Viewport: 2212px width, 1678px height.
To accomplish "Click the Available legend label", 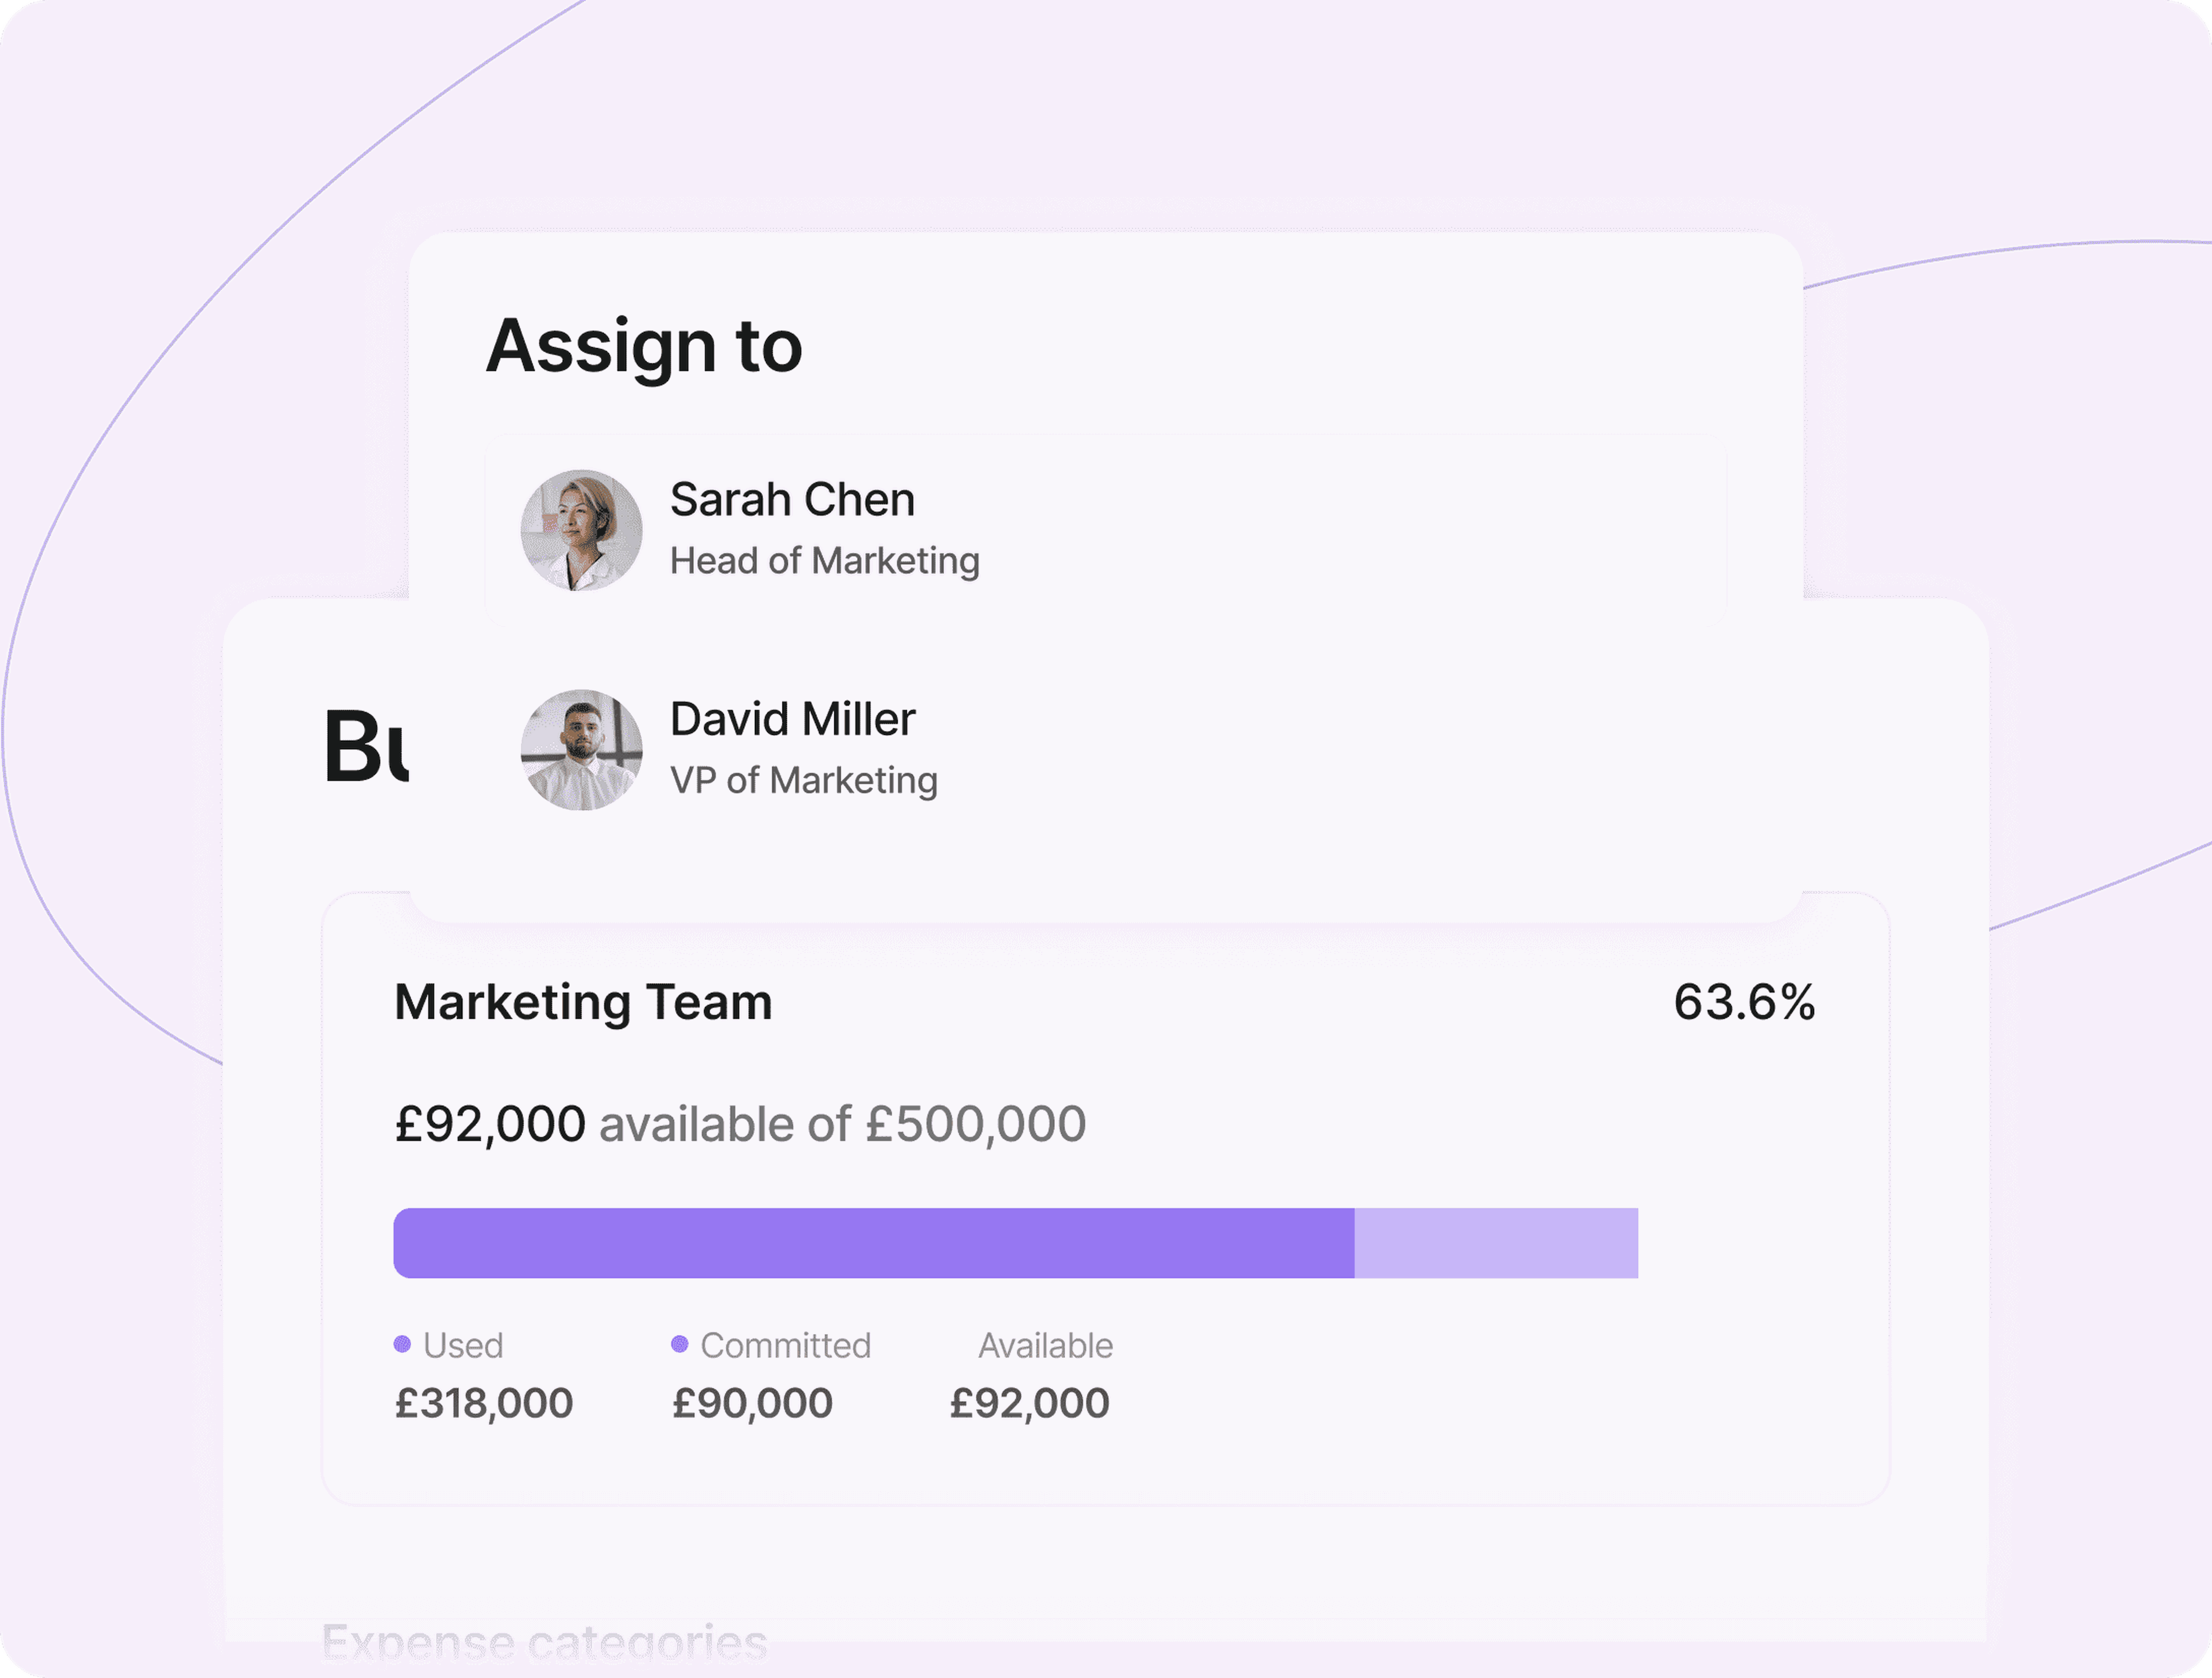I will tap(1045, 1346).
